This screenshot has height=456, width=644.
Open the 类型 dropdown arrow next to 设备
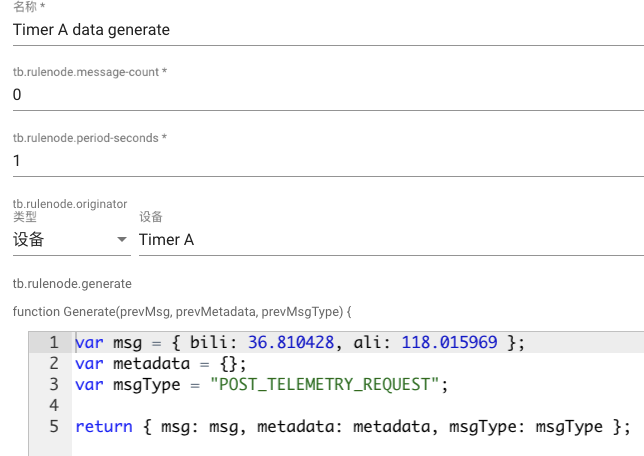pyautogui.click(x=122, y=240)
